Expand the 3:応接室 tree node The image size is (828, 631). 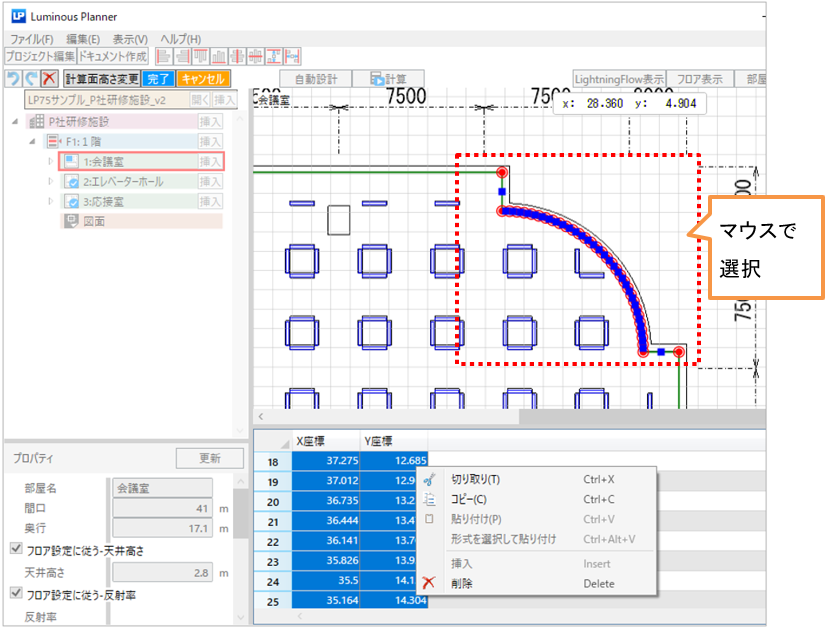click(x=51, y=202)
